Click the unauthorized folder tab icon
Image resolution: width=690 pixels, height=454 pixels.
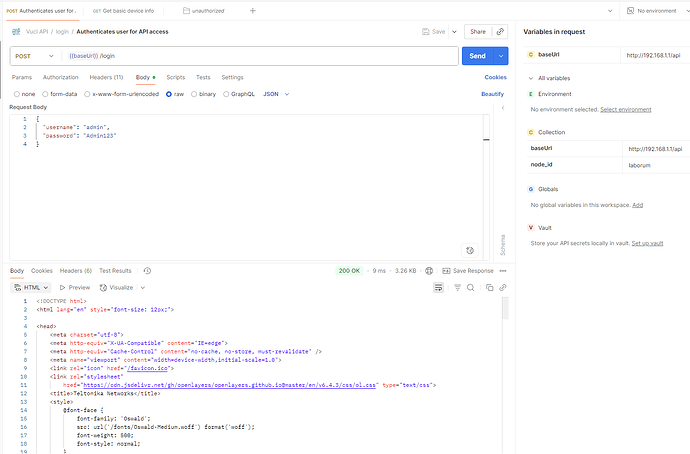click(x=187, y=11)
